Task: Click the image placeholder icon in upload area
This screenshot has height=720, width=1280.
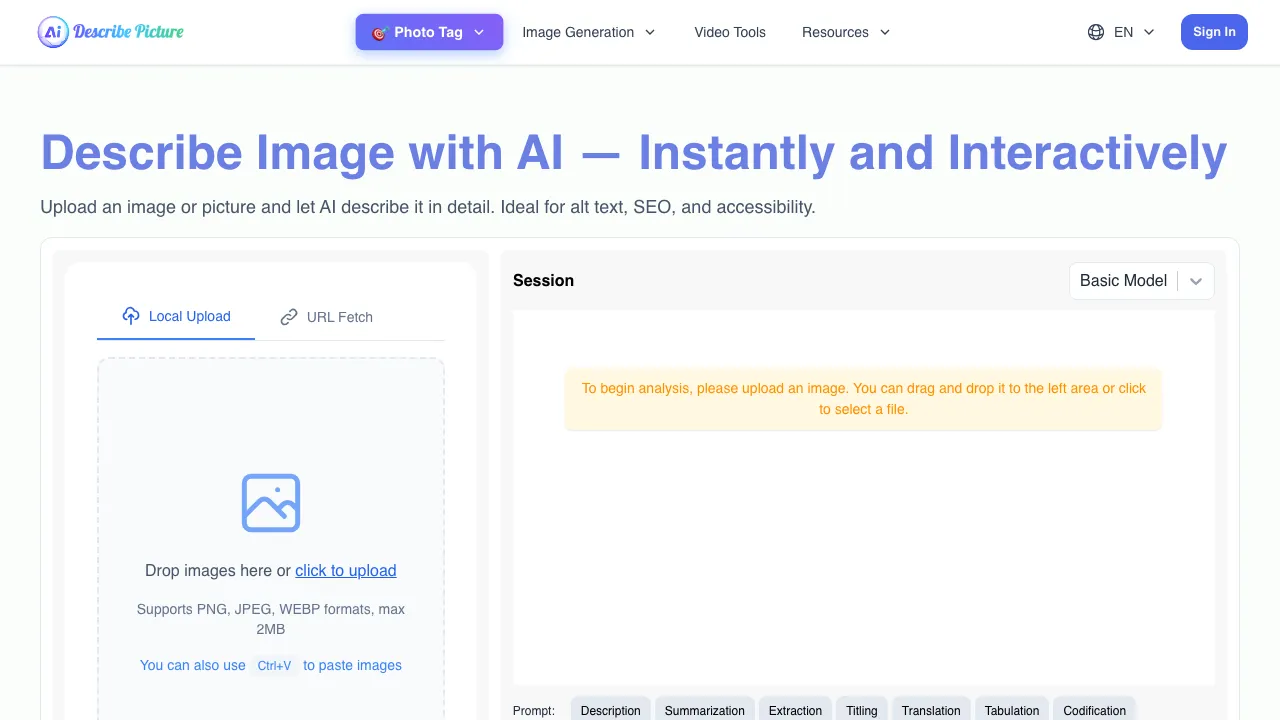Action: tap(271, 502)
